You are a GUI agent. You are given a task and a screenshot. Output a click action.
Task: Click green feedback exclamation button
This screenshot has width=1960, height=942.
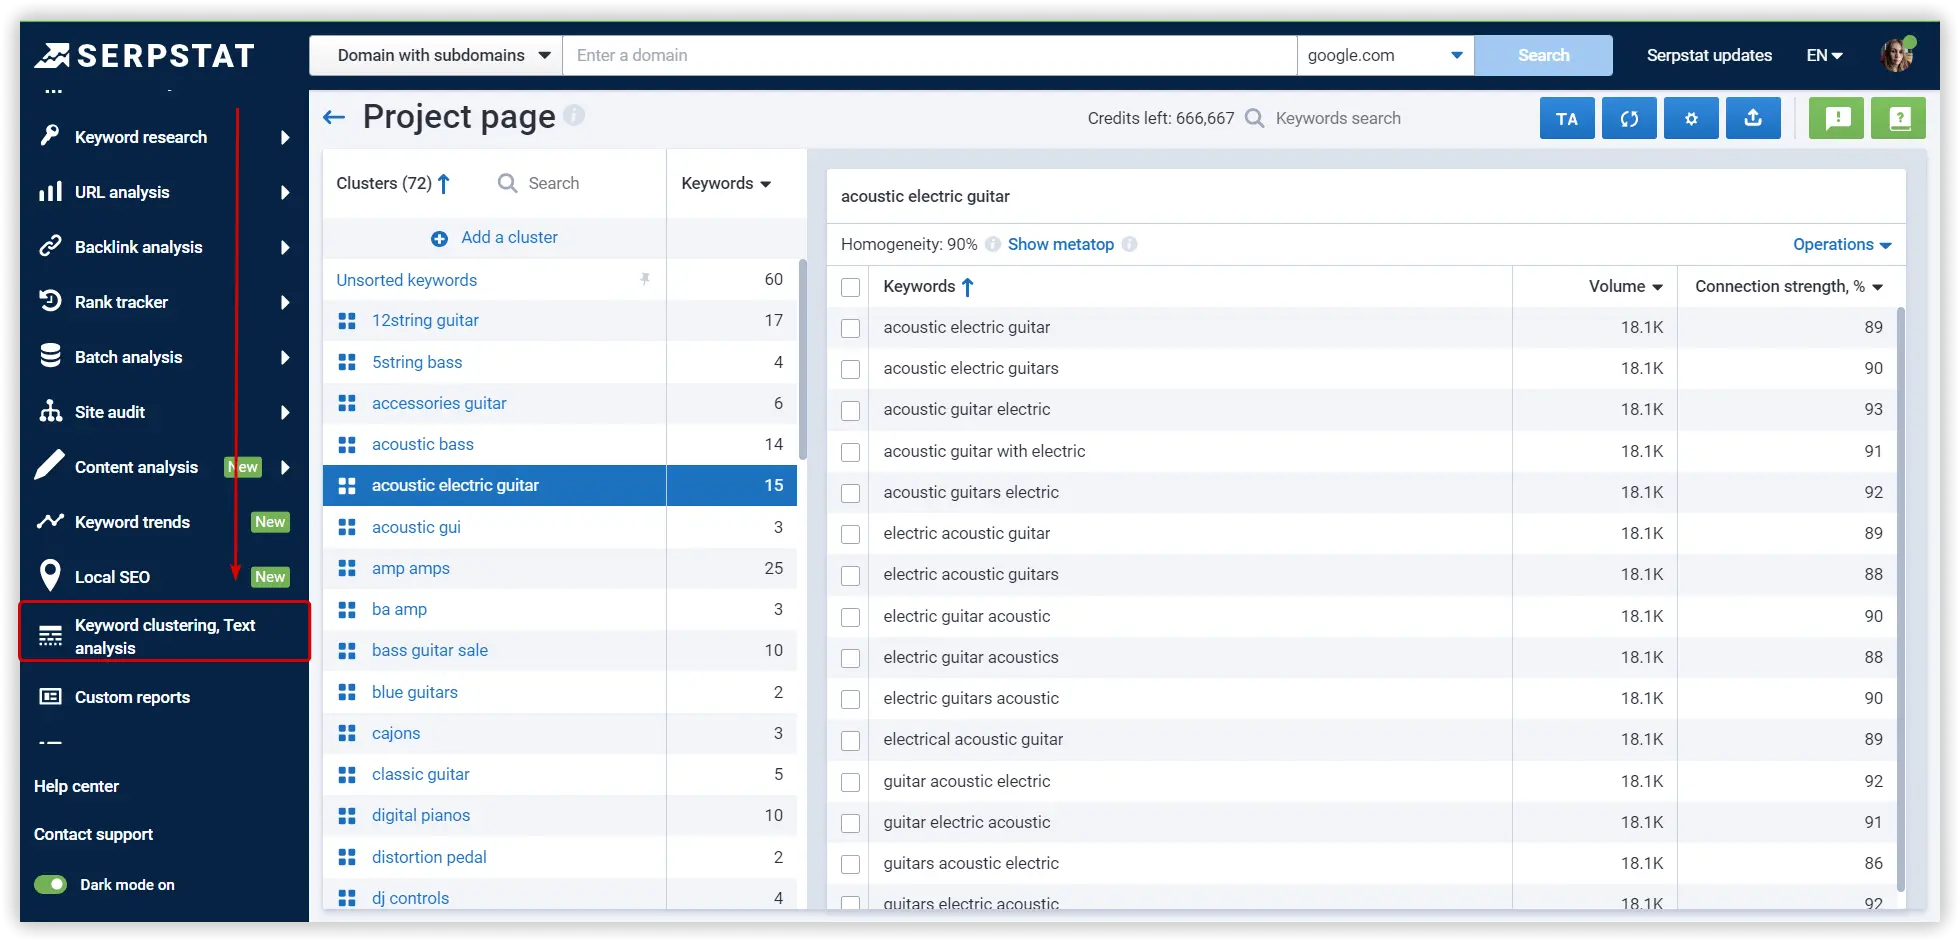[1836, 118]
